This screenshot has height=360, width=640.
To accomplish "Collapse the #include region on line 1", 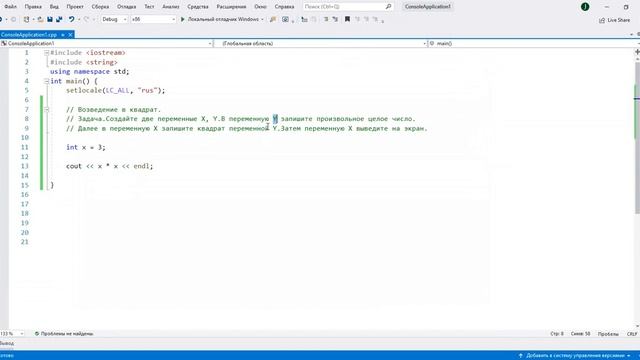I will click(x=47, y=53).
